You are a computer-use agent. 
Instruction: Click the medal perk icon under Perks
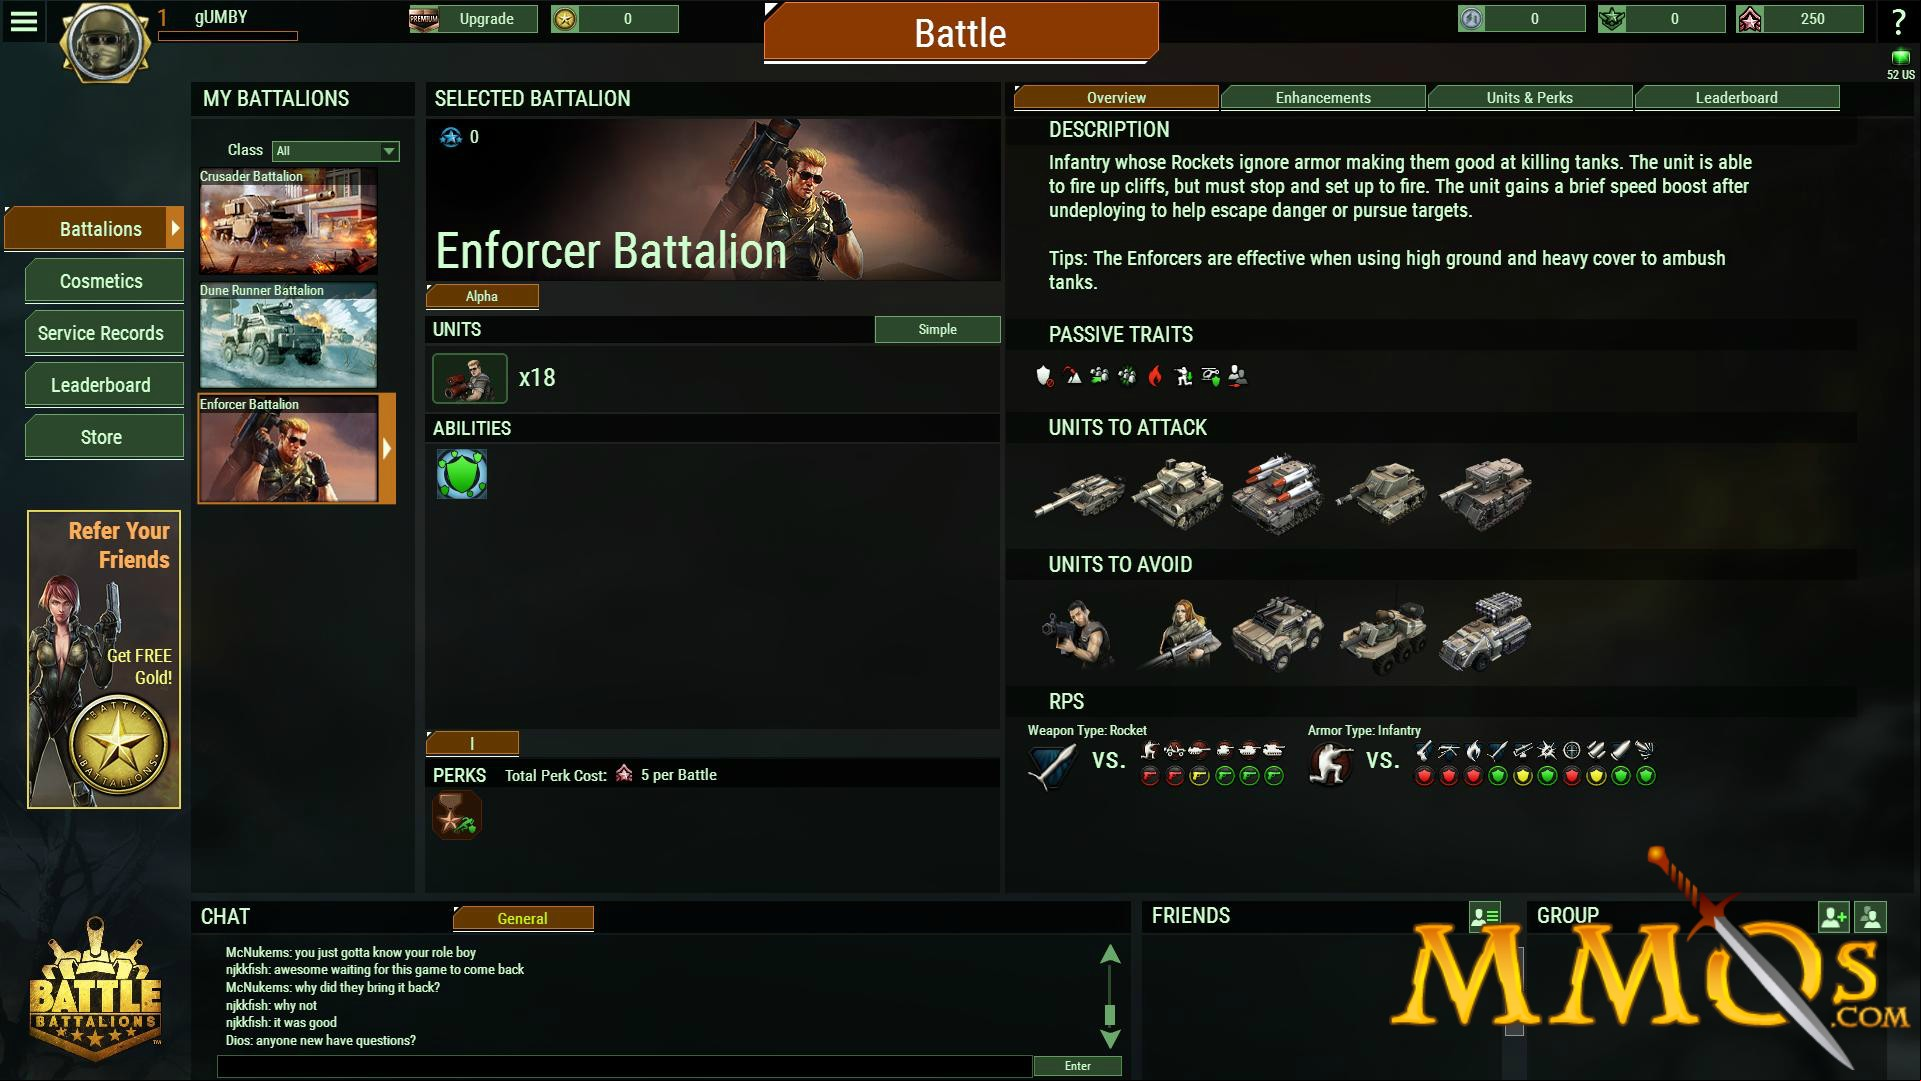tap(457, 815)
